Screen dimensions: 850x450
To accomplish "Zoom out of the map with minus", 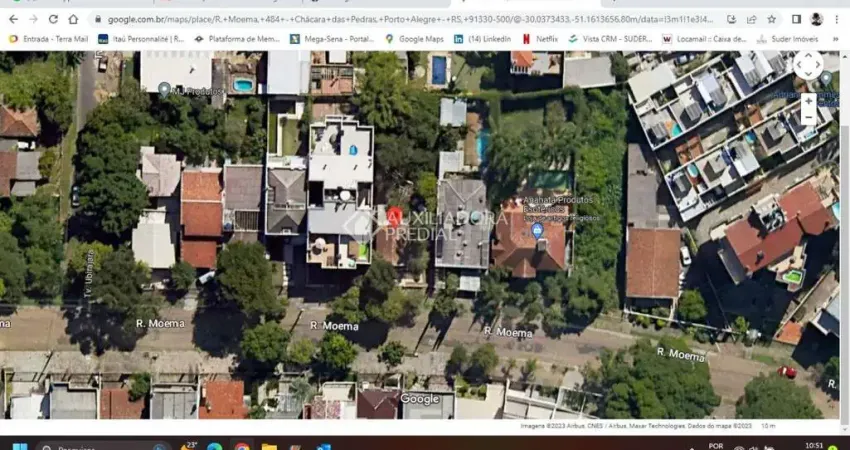I will click(808, 117).
